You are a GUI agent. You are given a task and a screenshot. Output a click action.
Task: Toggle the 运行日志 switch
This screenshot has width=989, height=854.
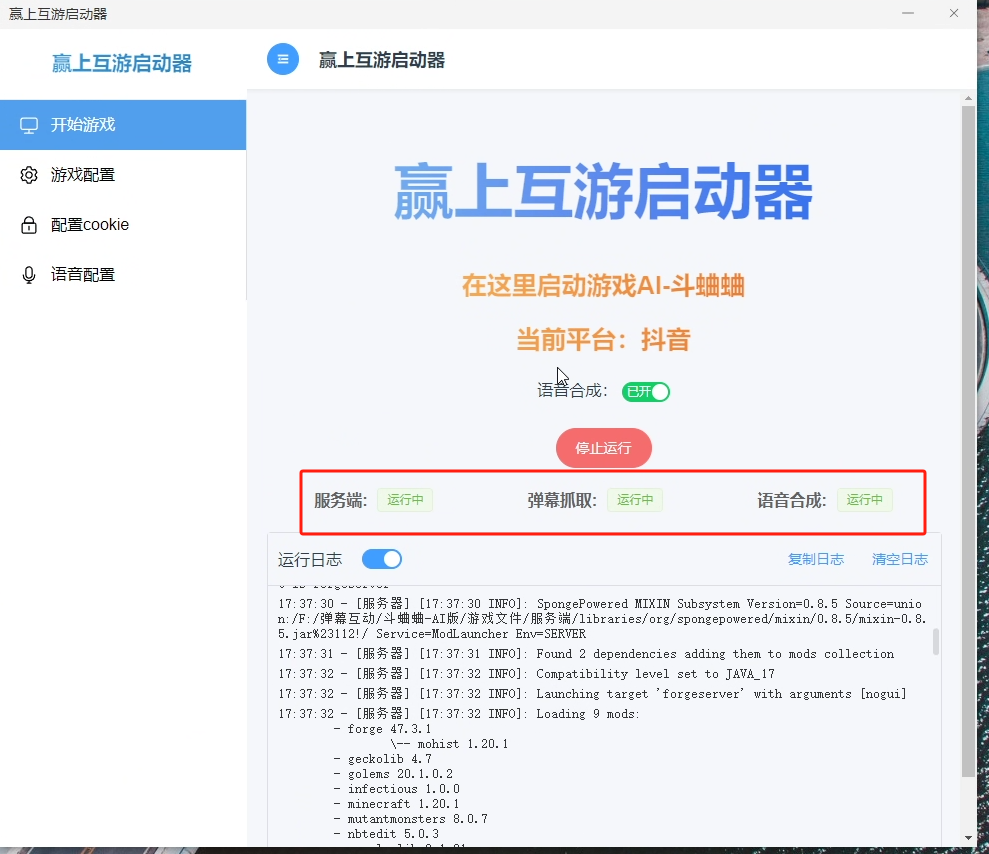(382, 559)
